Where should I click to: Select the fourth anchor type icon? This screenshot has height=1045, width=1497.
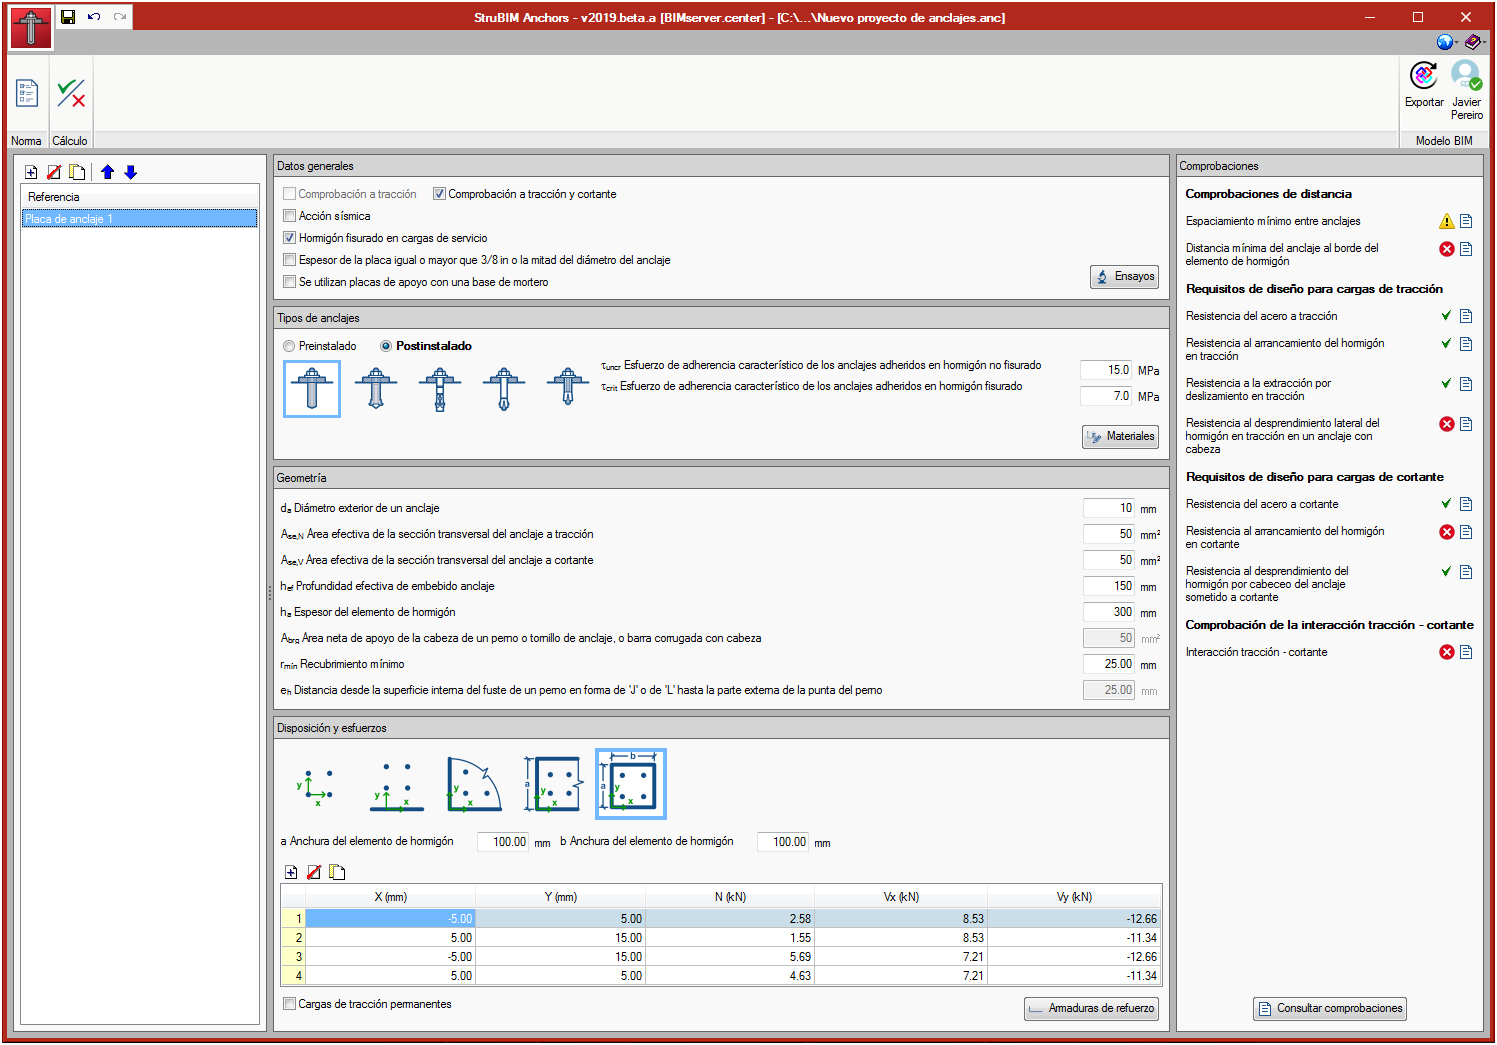click(x=504, y=388)
